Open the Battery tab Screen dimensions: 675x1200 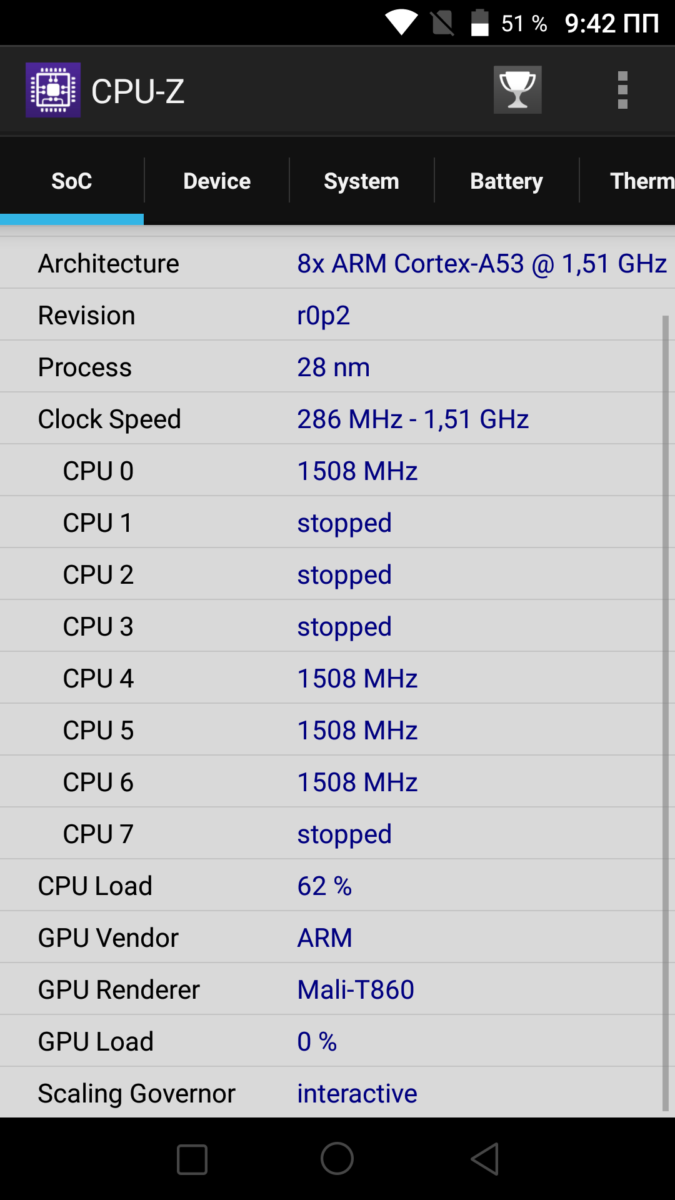[x=506, y=181]
